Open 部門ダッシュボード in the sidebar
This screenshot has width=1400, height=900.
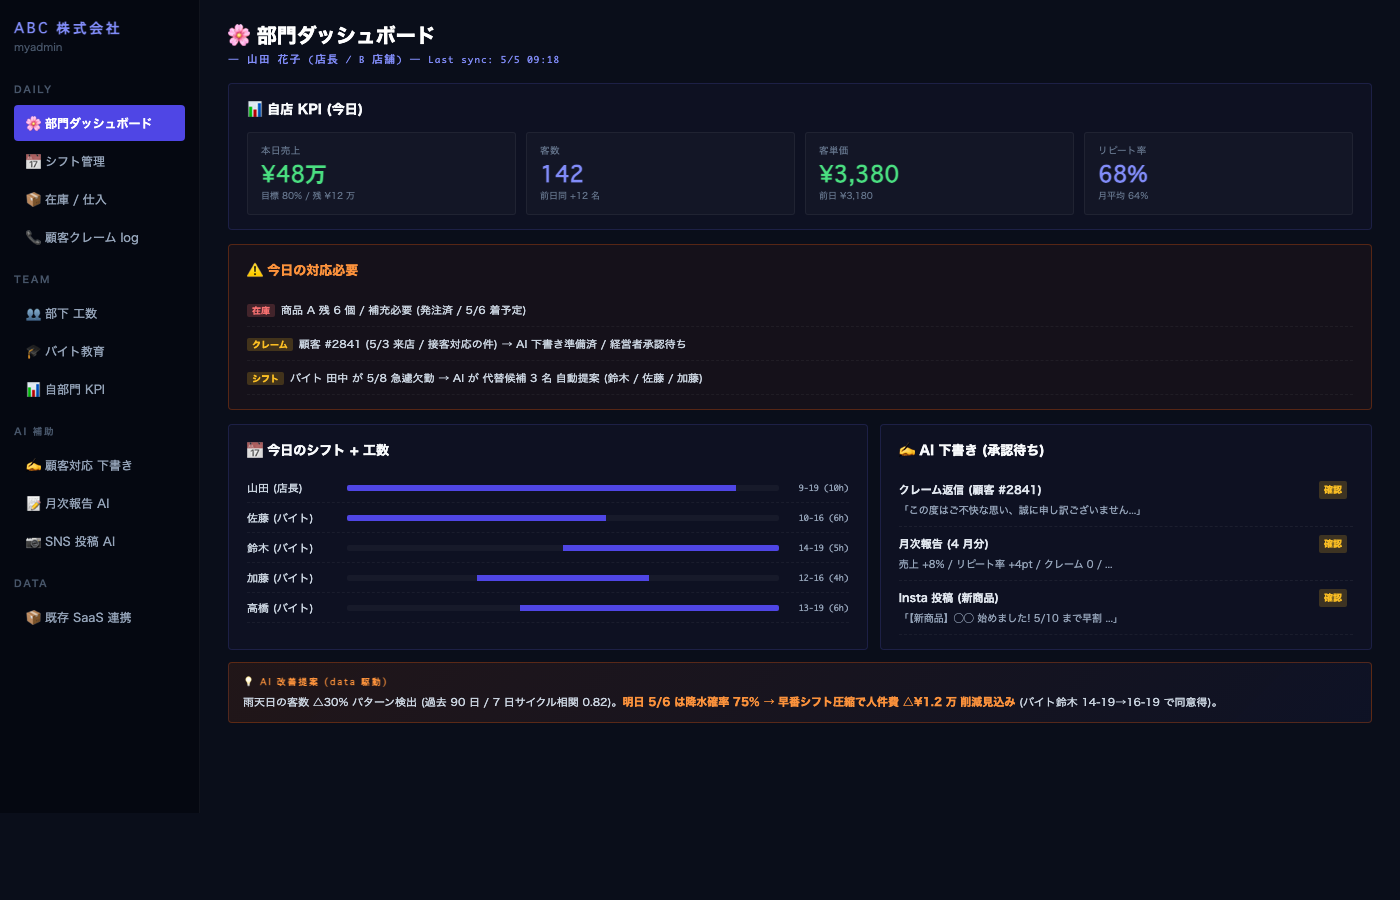pyautogui.click(x=99, y=123)
